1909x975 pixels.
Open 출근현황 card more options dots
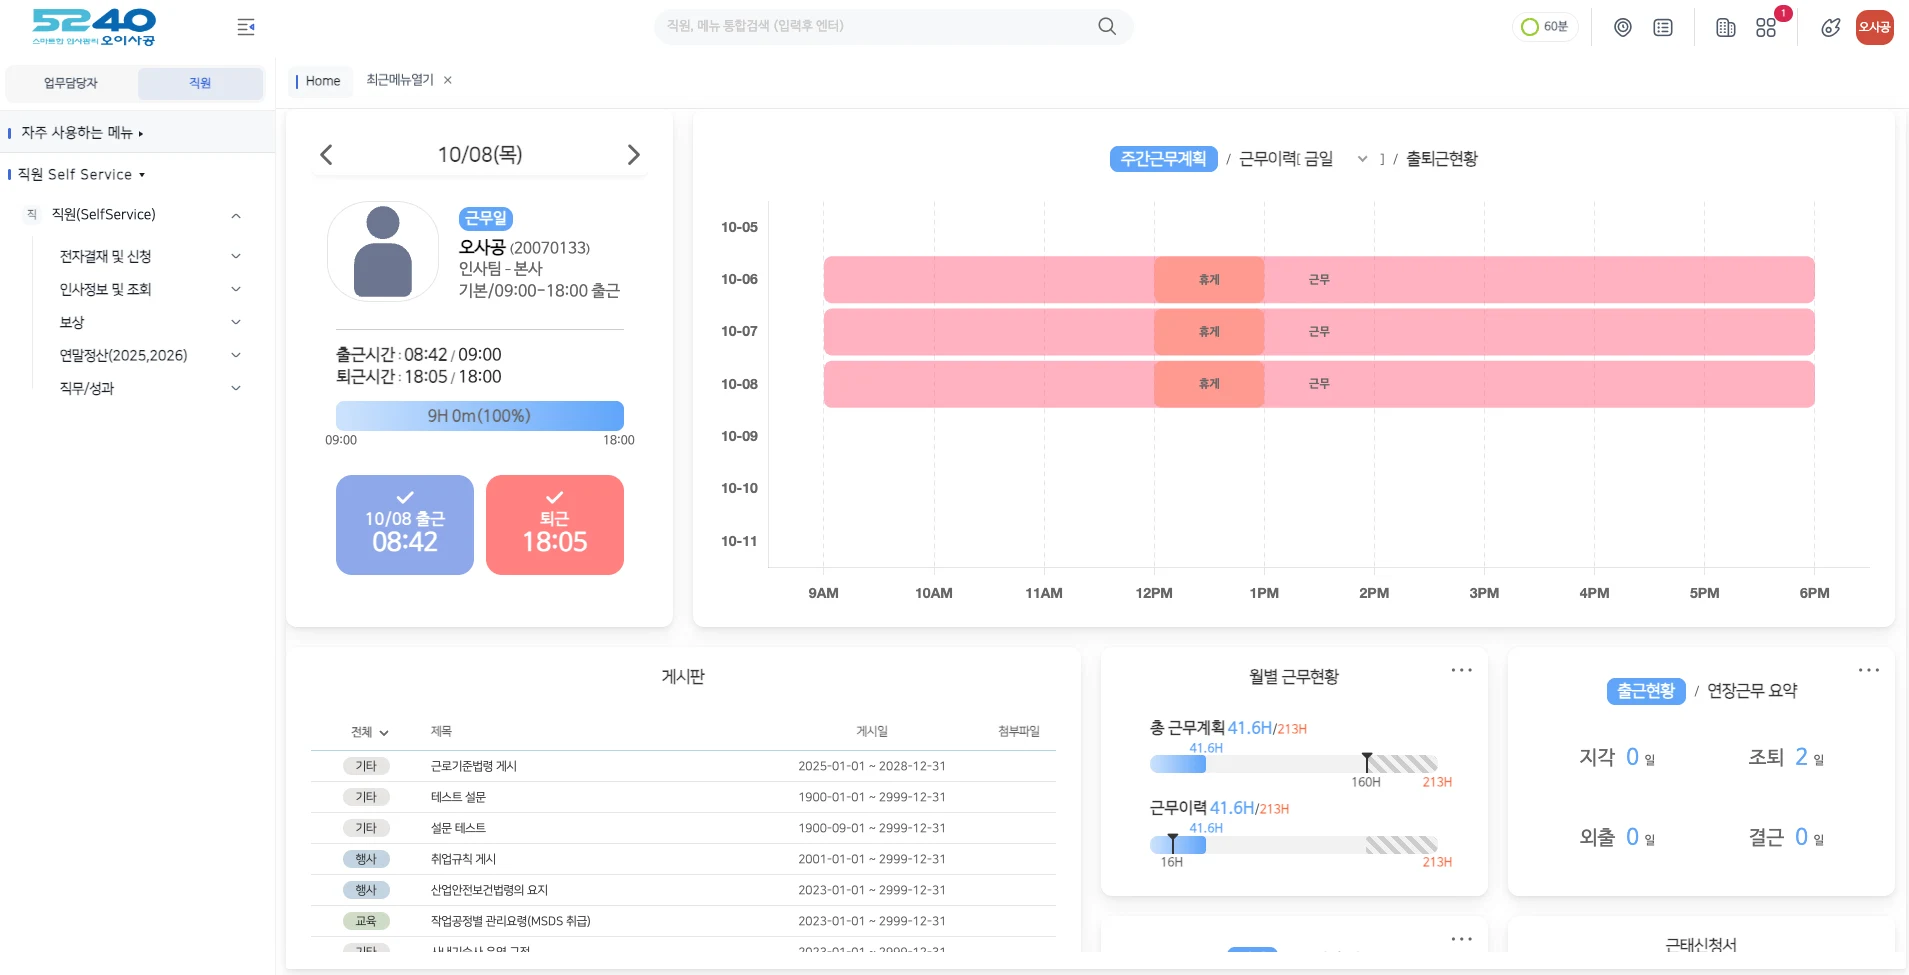(x=1869, y=670)
